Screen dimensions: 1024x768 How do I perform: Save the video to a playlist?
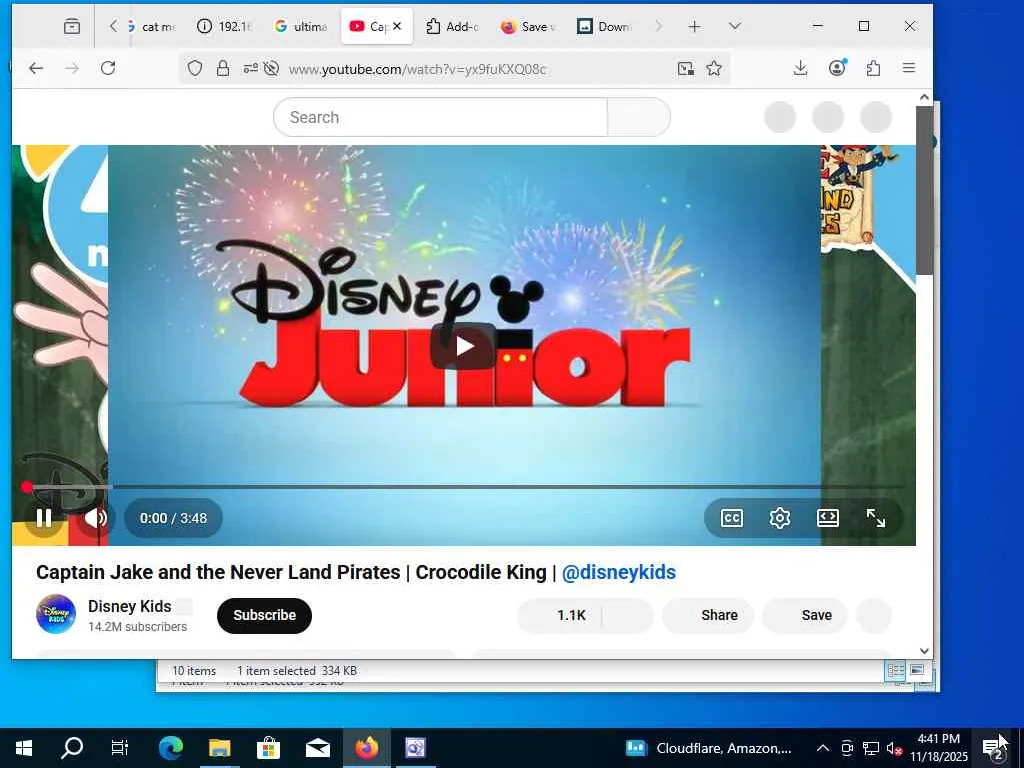pos(805,615)
